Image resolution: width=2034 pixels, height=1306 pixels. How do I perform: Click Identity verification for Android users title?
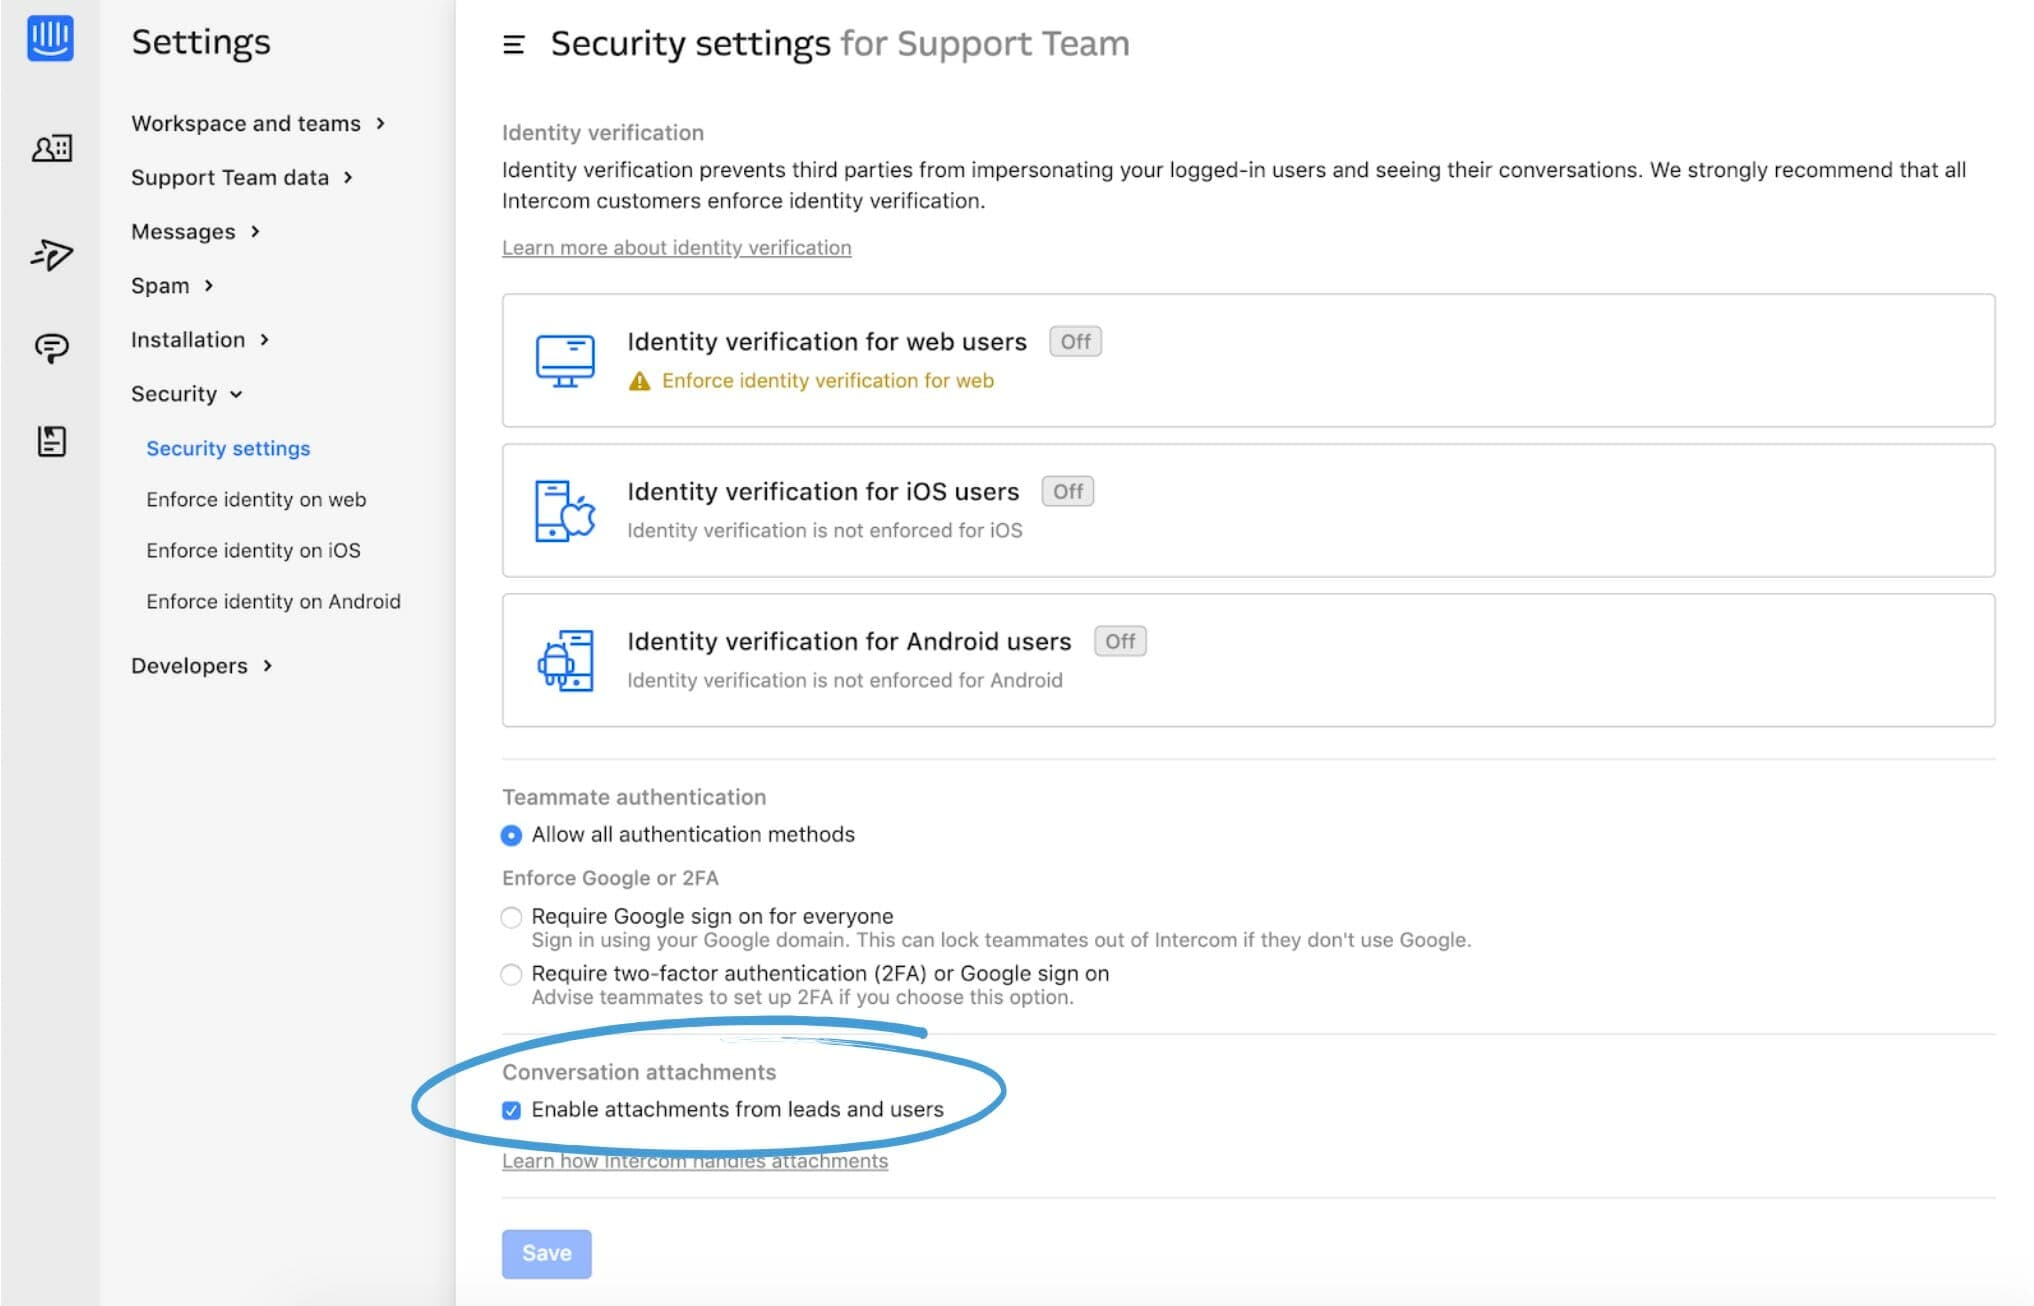(849, 642)
